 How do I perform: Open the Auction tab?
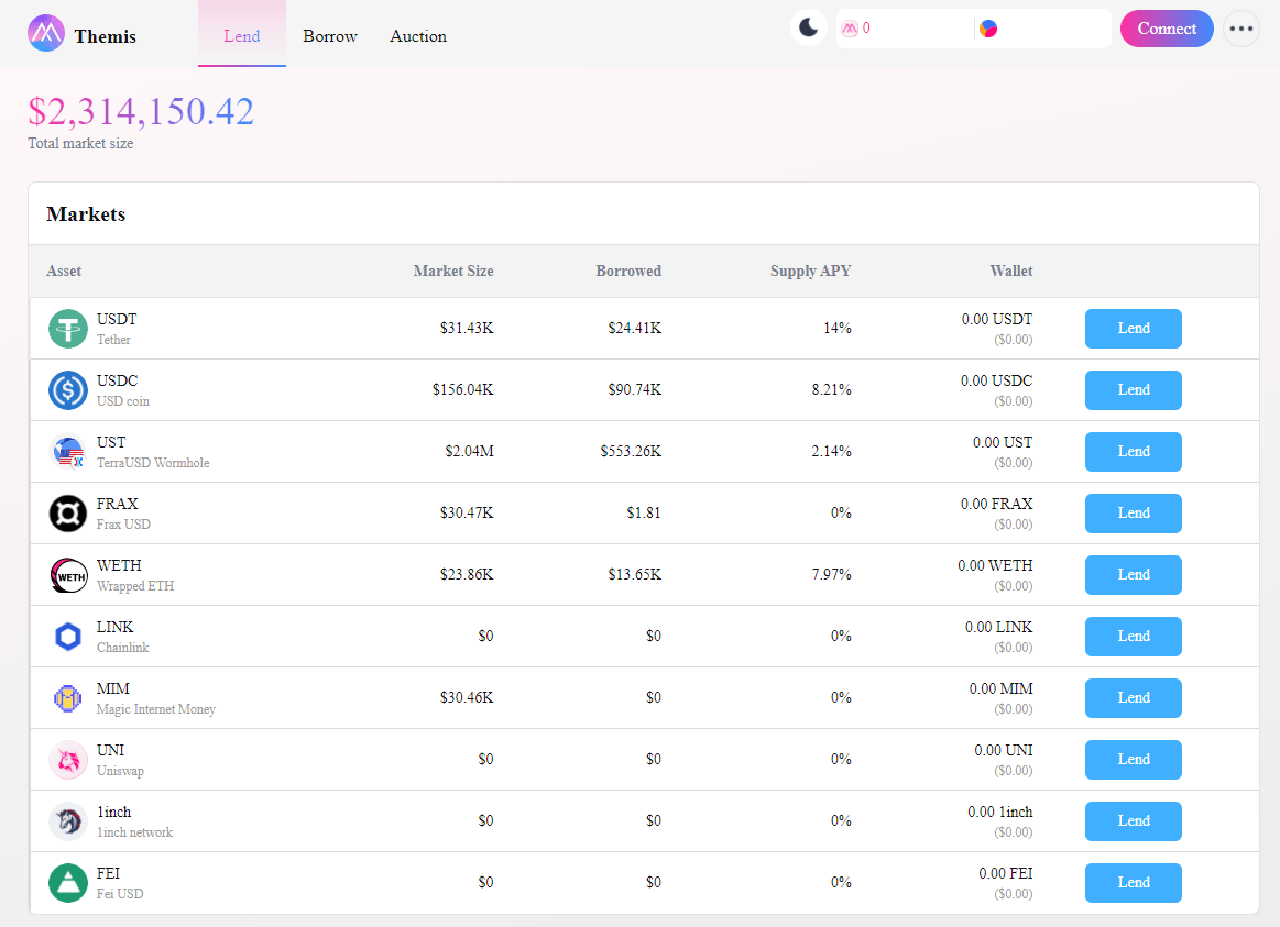coord(418,36)
